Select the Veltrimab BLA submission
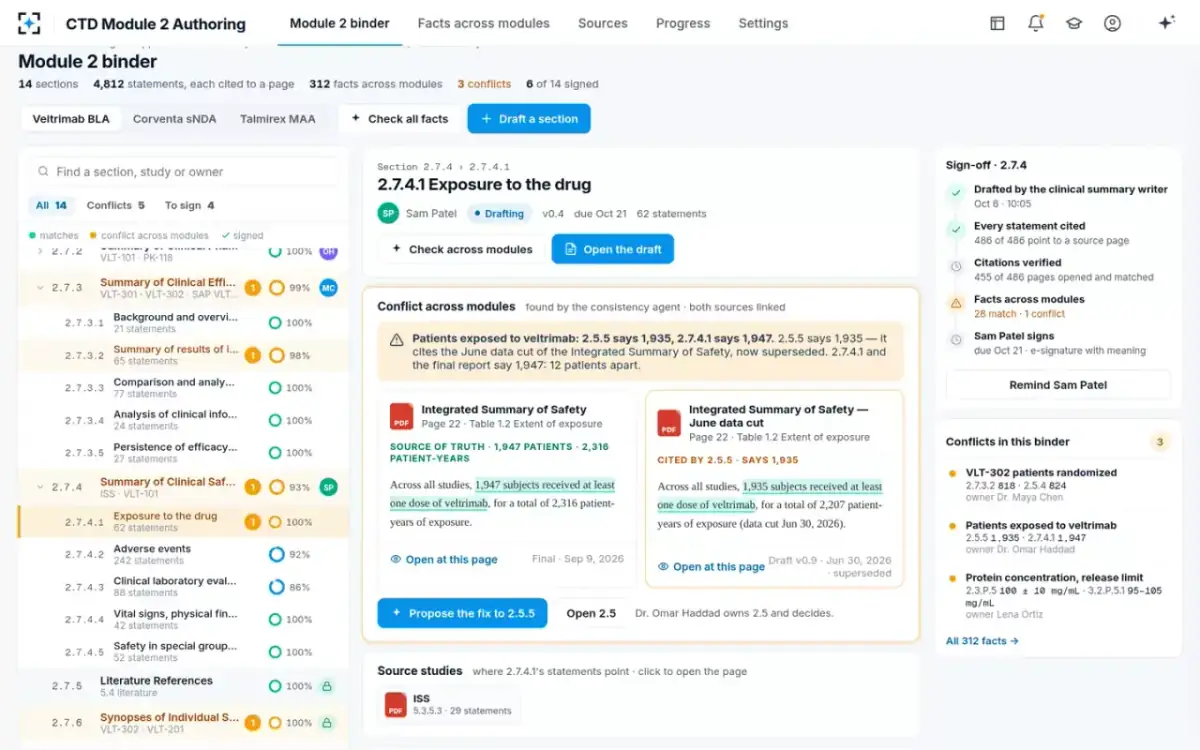 pos(71,119)
